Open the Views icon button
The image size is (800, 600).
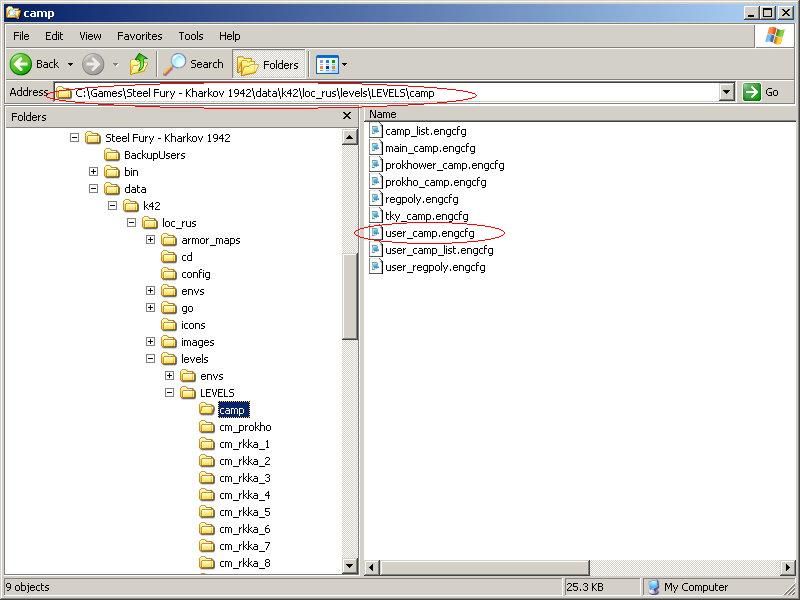coord(327,65)
